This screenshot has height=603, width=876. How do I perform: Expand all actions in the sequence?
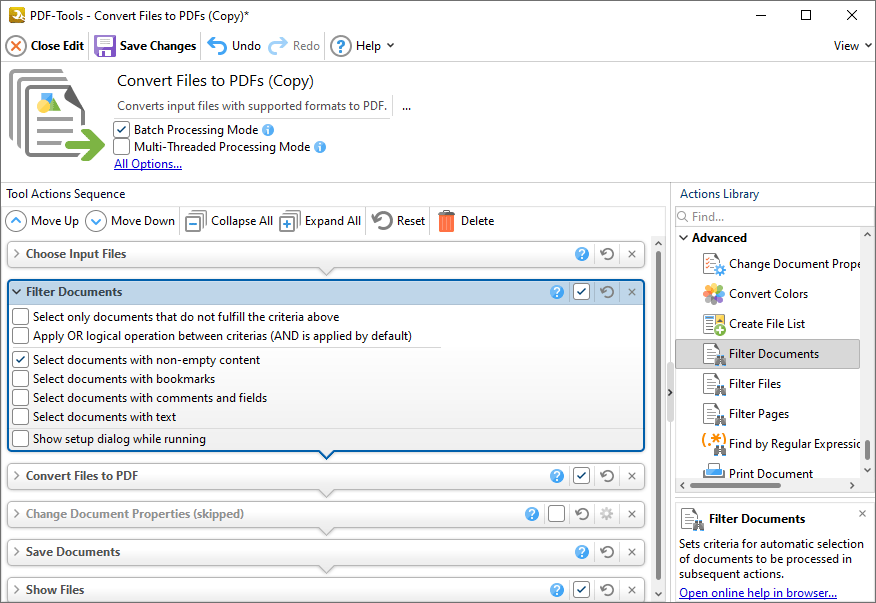pyautogui.click(x=320, y=221)
